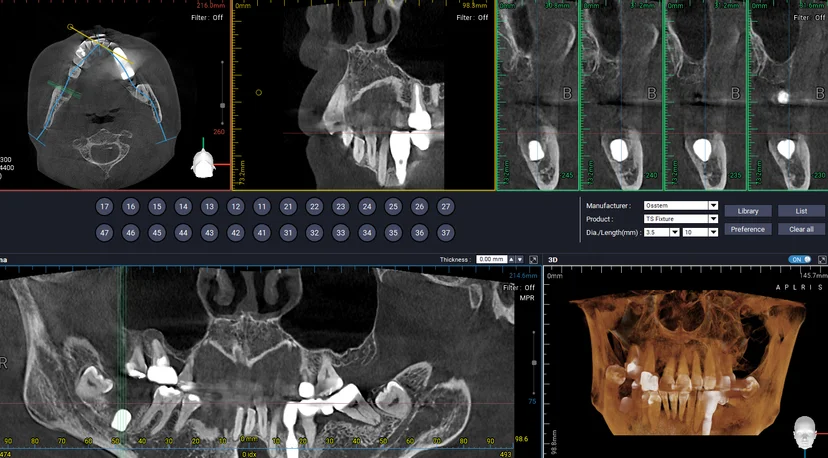This screenshot has height=458, width=828.
Task: Click the yellow circle marker in sagittal view
Action: (x=259, y=92)
